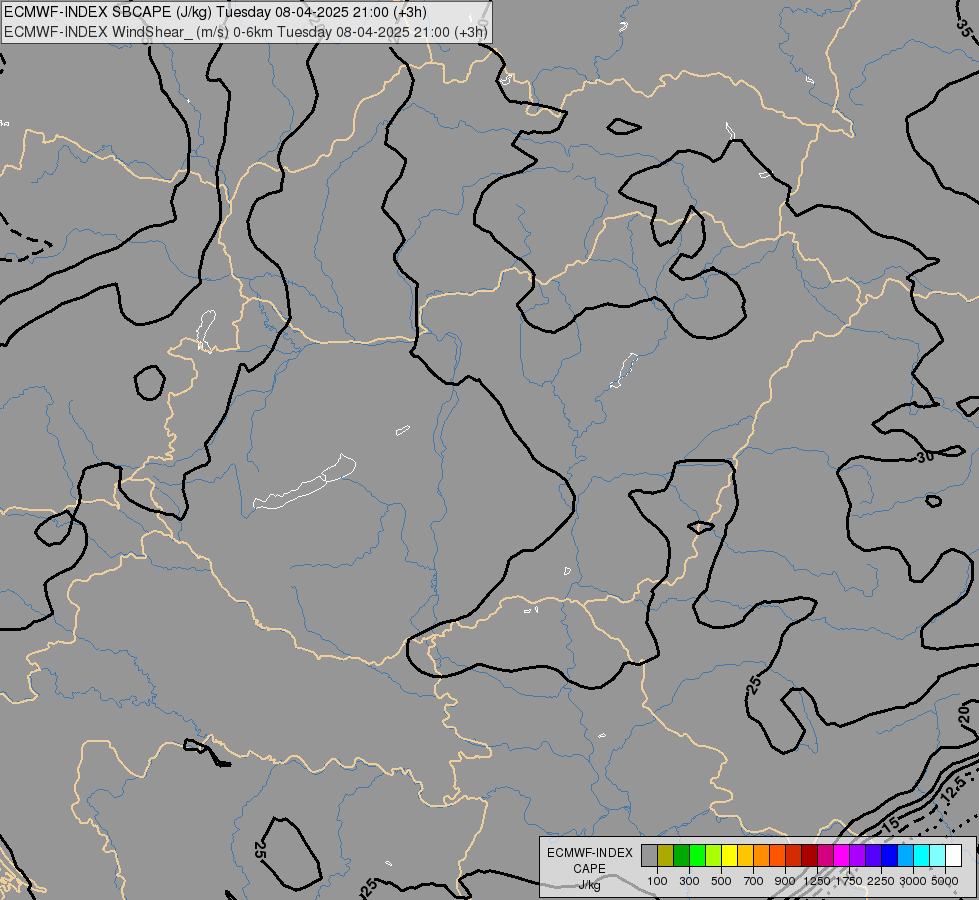Pick the dark red legend swatch
The height and width of the screenshot is (900, 979).
tap(809, 856)
